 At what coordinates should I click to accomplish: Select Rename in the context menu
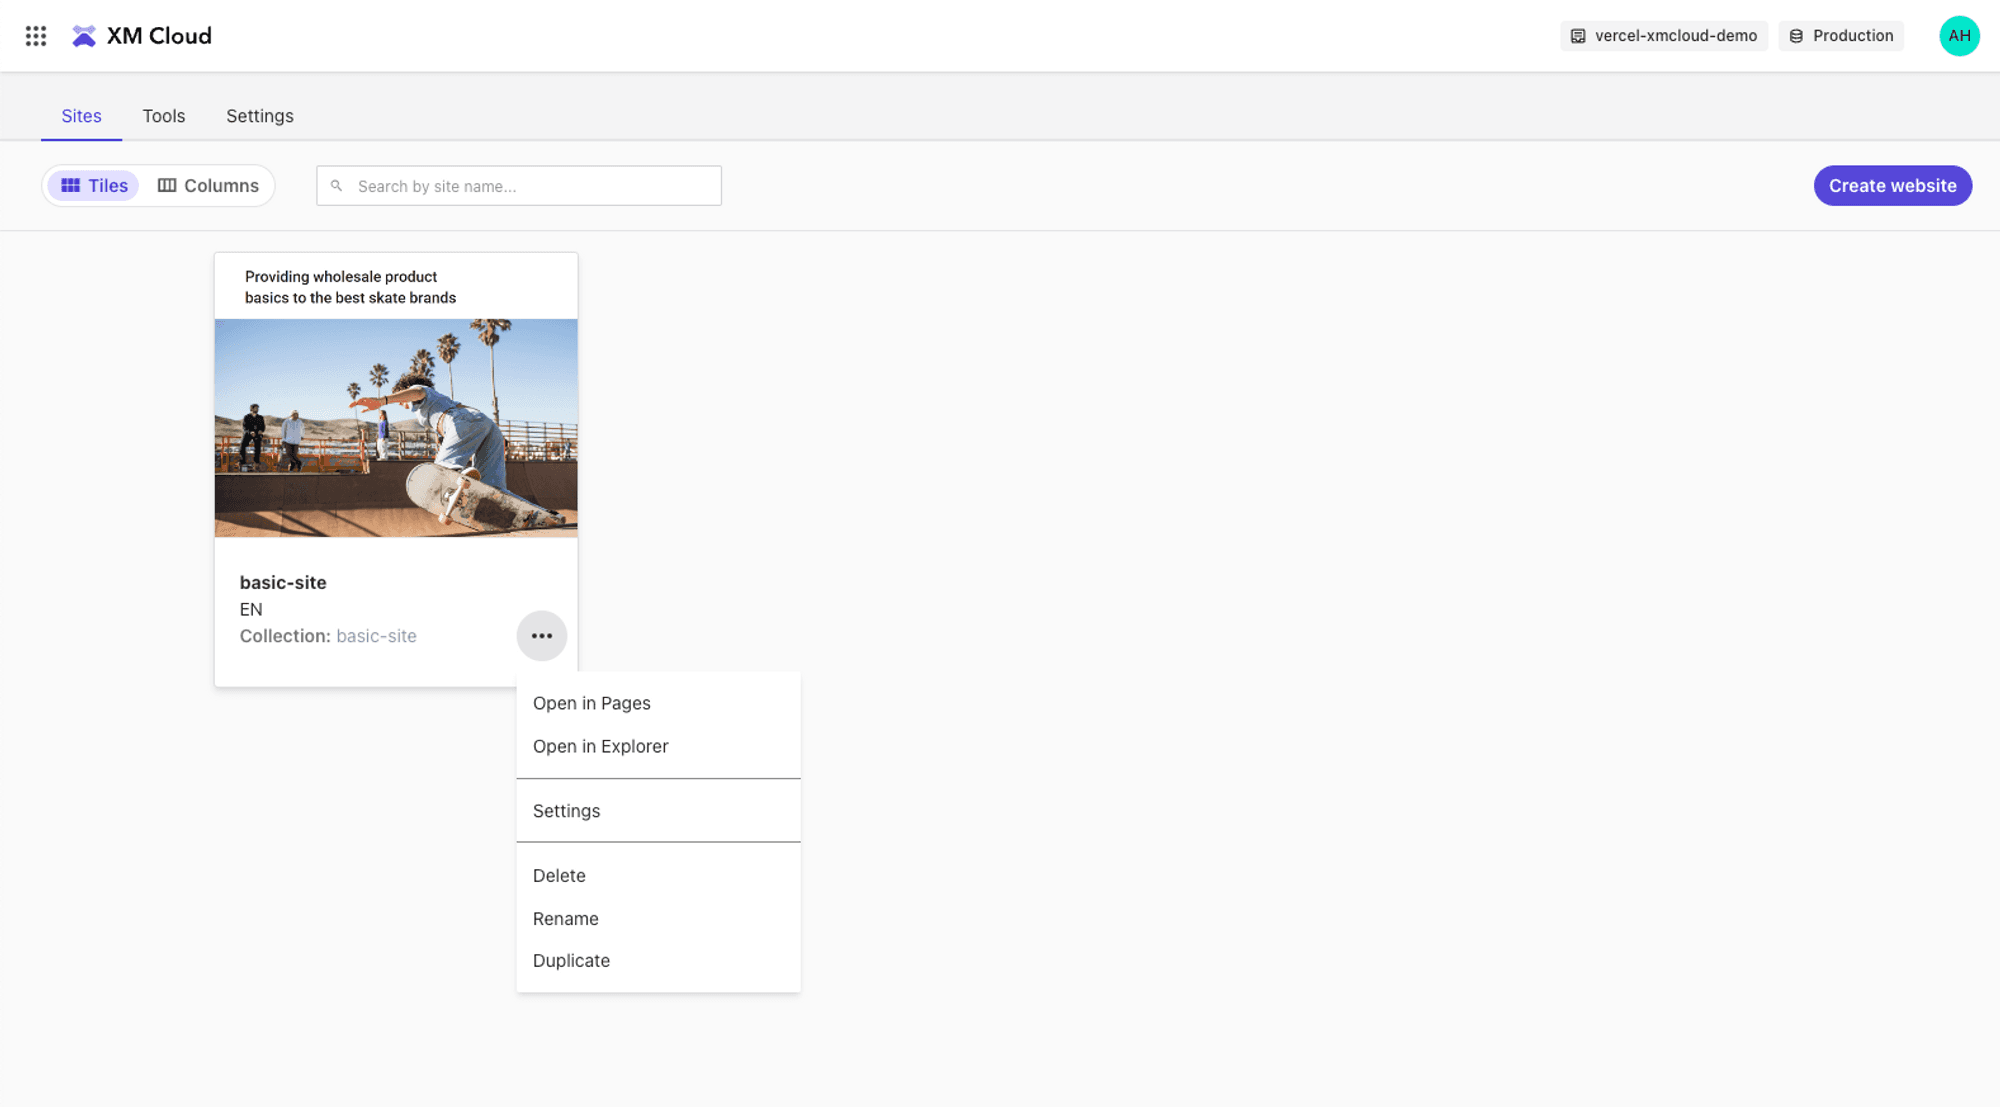[x=565, y=919]
